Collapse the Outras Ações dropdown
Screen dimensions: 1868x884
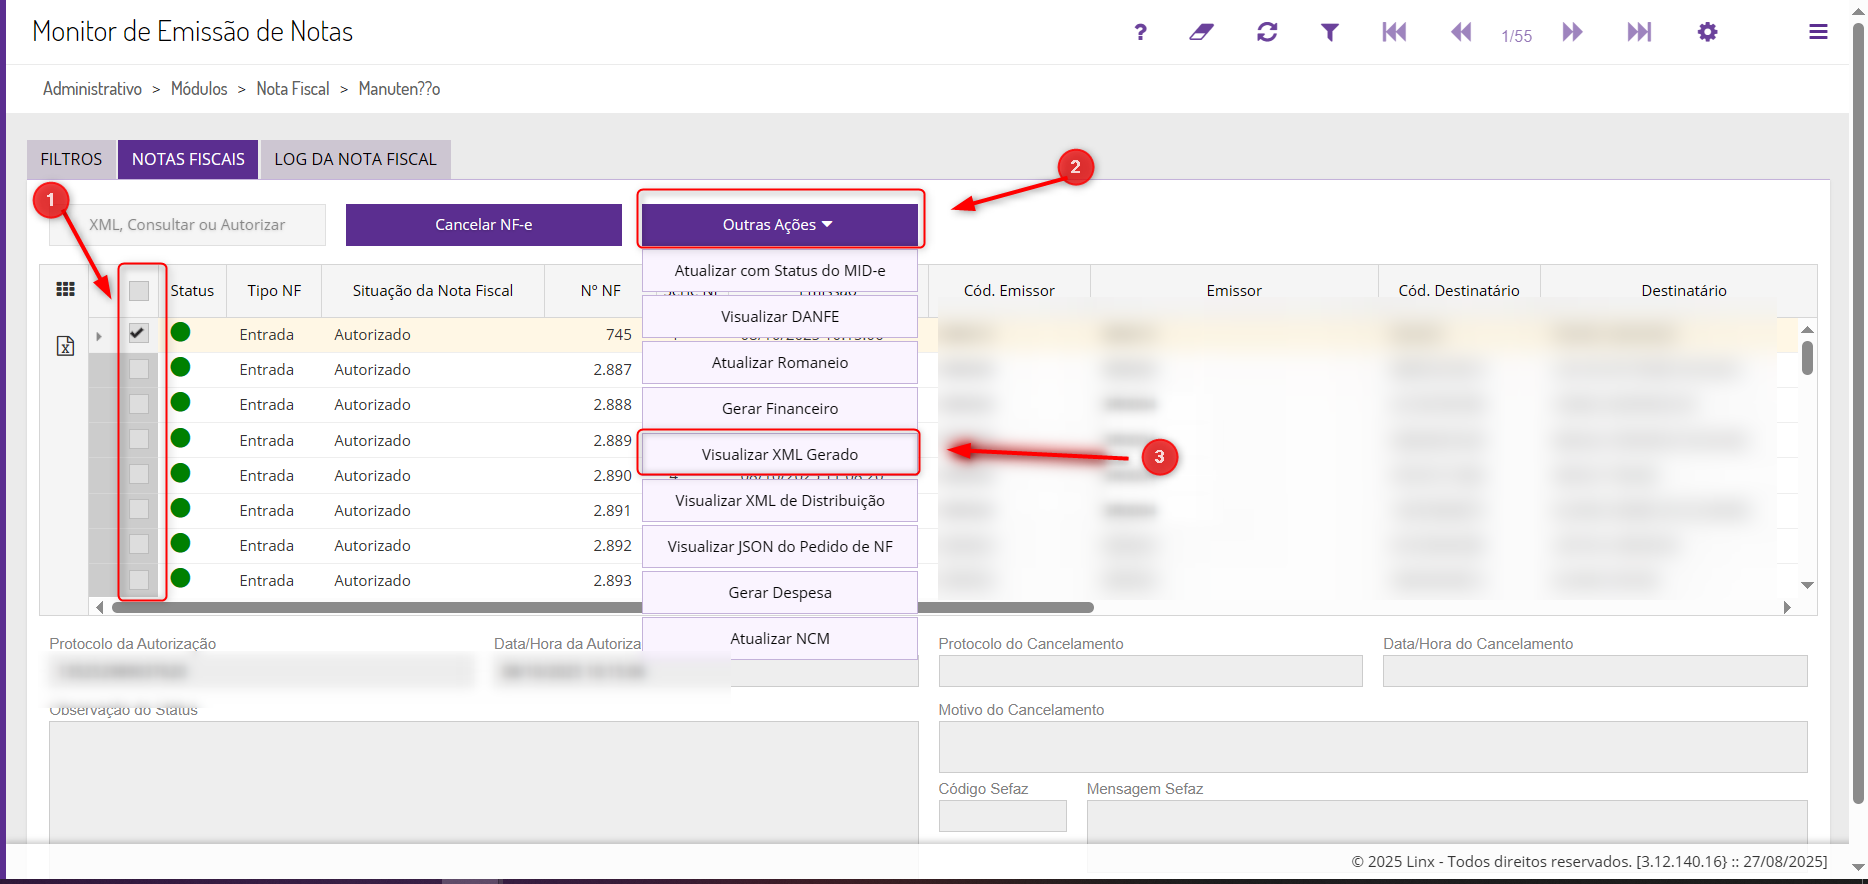(x=780, y=225)
